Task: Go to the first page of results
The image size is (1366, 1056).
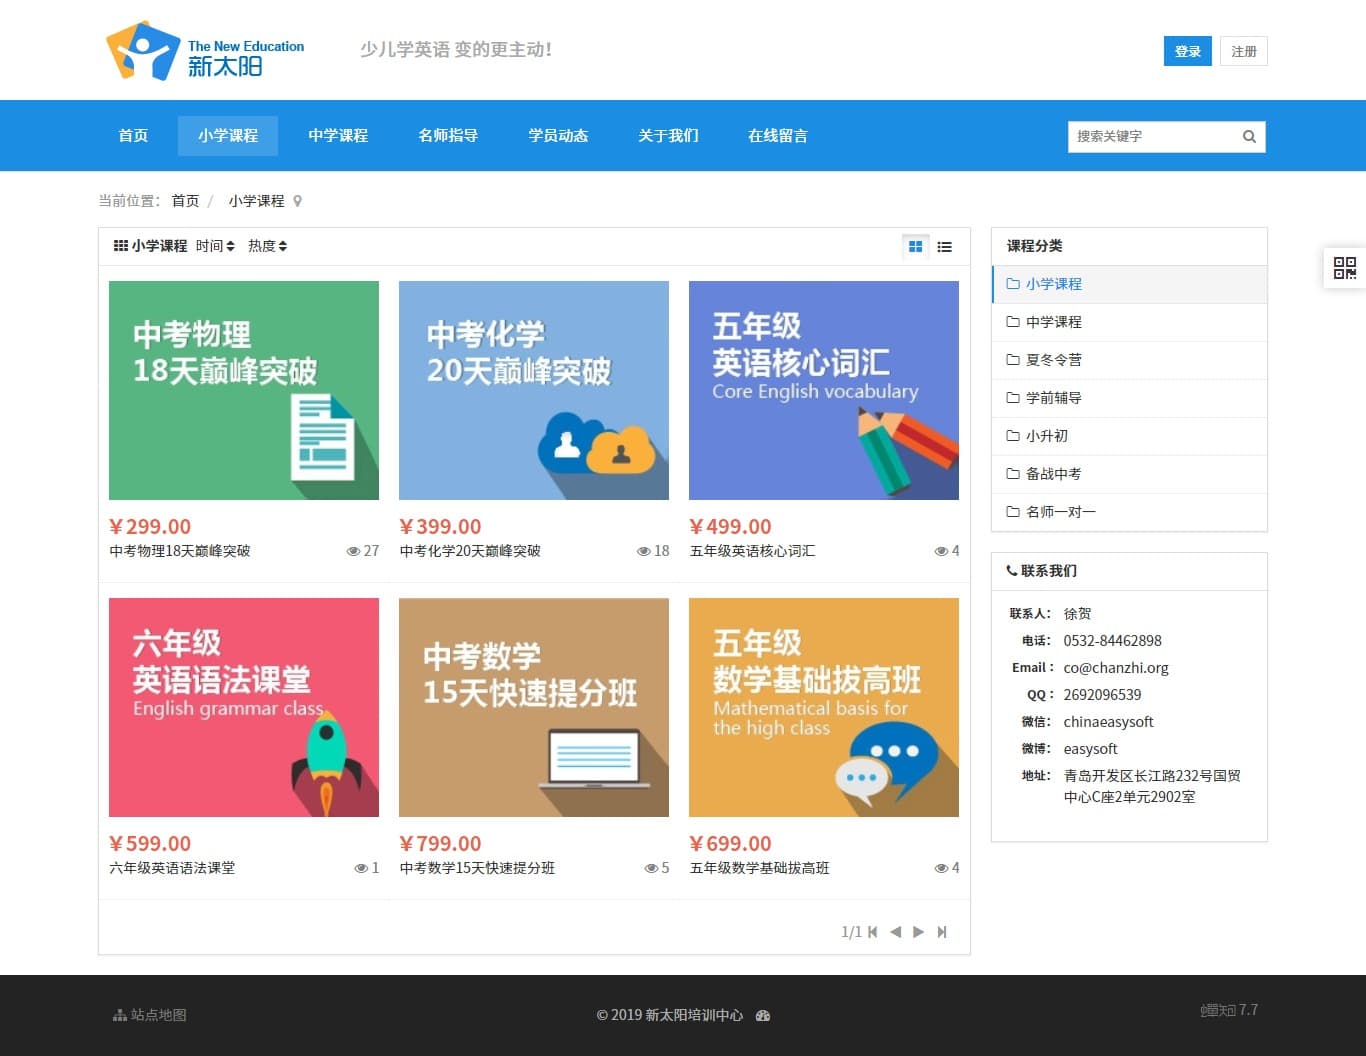Action: pos(872,932)
